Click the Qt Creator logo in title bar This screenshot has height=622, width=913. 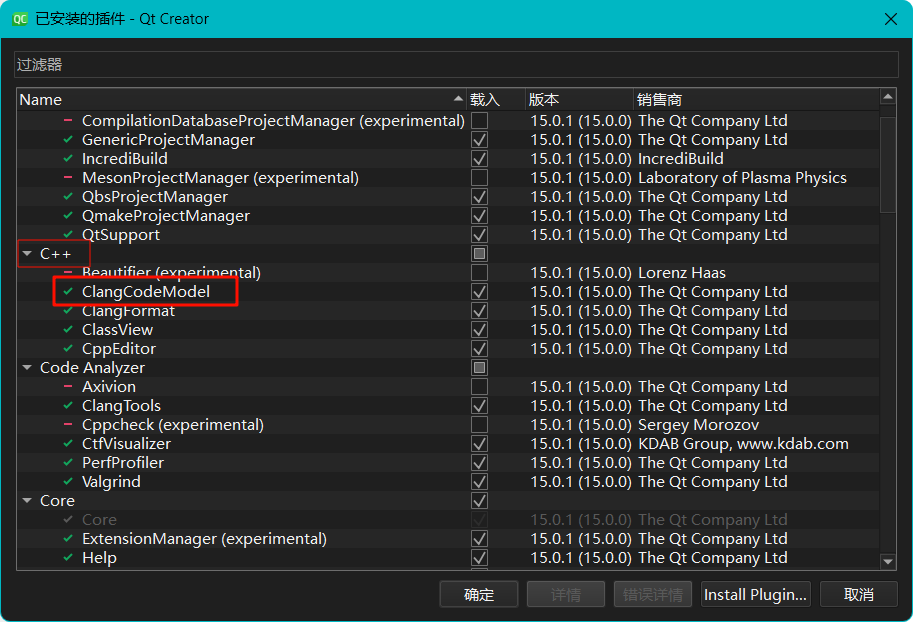tap(20, 19)
